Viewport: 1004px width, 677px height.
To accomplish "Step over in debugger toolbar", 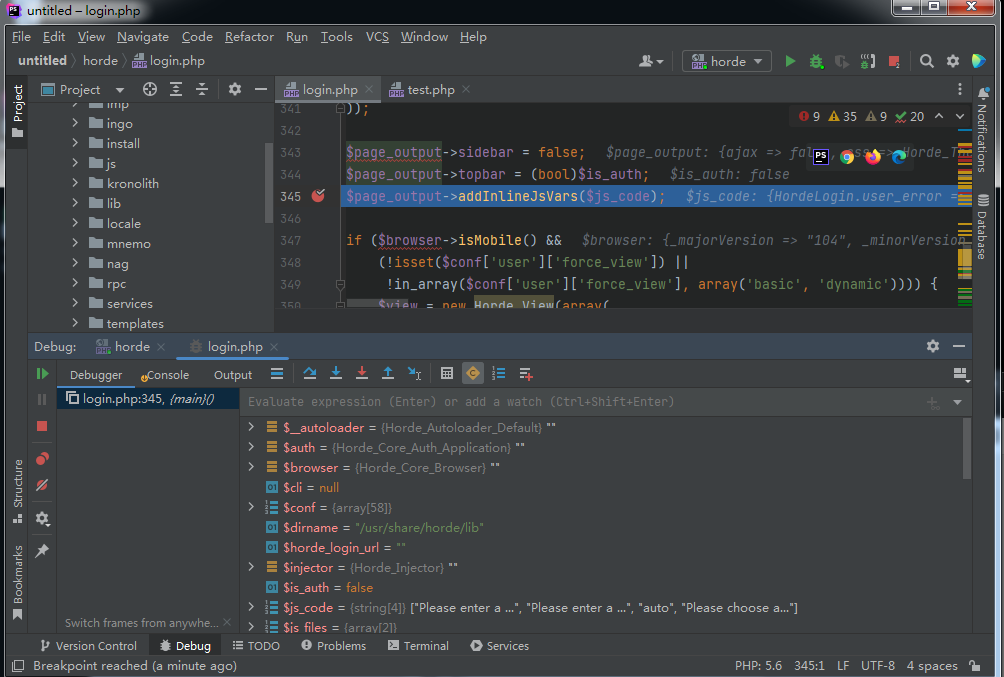I will point(310,373).
